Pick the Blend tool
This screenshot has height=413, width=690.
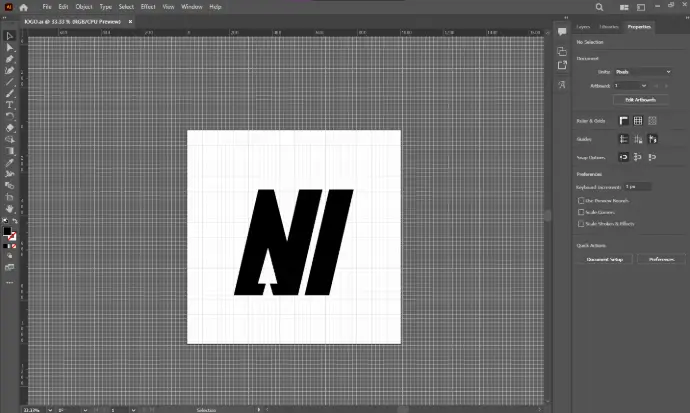(9, 186)
